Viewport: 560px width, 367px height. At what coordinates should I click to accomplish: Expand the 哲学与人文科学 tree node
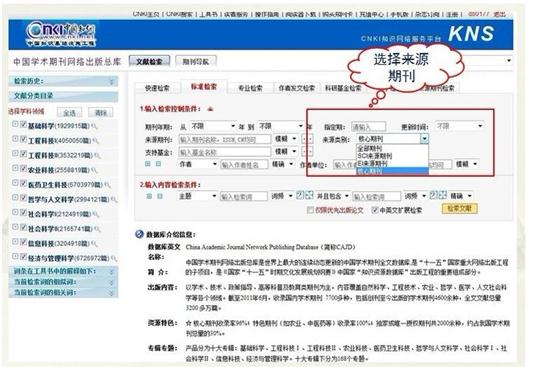(x=15, y=197)
